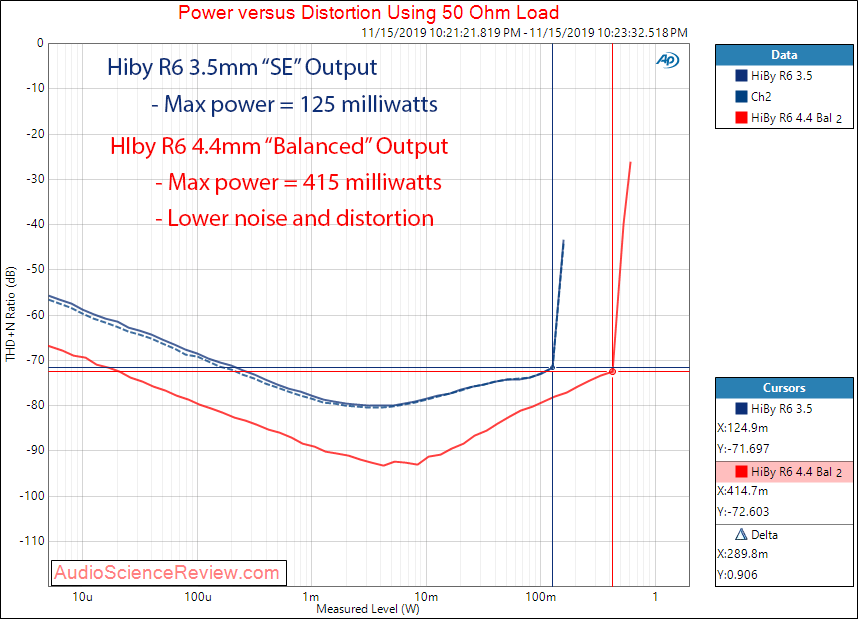Click the AP logo icon in graph corner
The height and width of the screenshot is (619, 858).
point(668,60)
